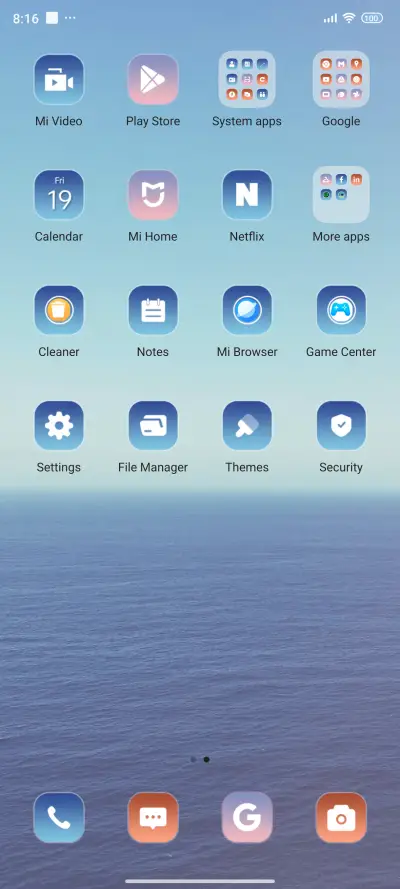400x889 pixels.
Task: Open the Phone dialer in the dock
Action: [x=59, y=818]
